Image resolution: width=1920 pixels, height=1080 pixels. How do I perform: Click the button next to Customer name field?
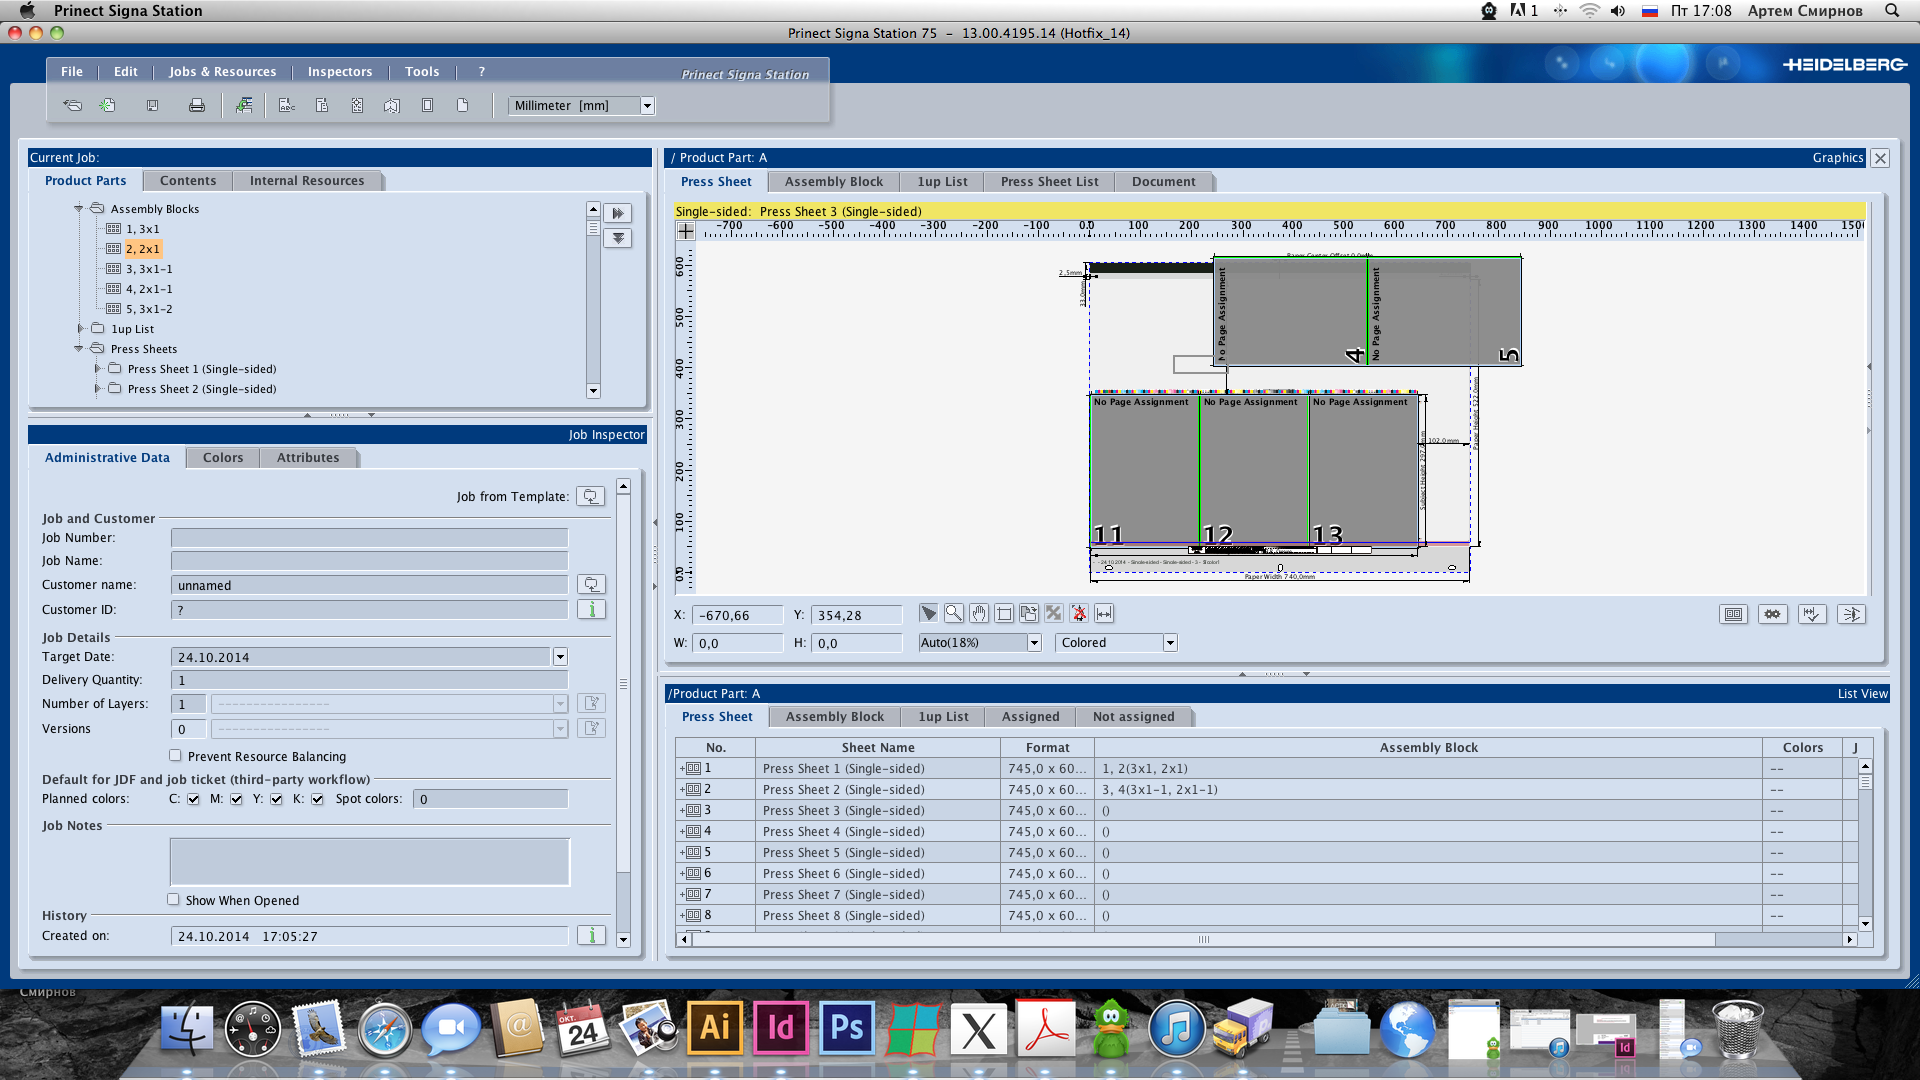coord(591,584)
